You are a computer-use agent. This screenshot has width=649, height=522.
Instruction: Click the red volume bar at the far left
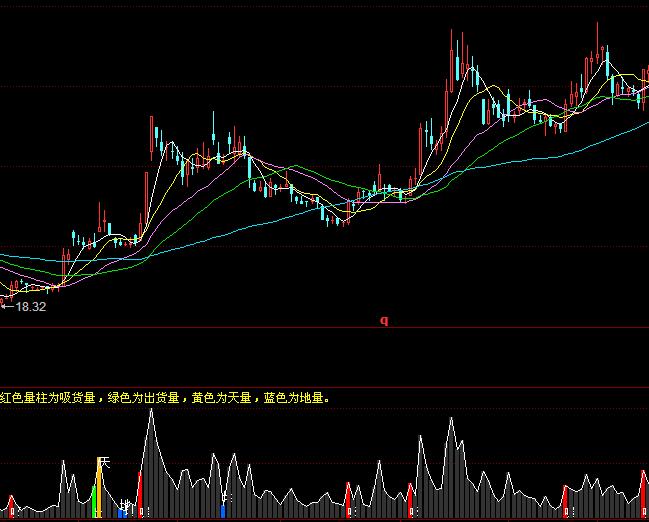point(13,507)
